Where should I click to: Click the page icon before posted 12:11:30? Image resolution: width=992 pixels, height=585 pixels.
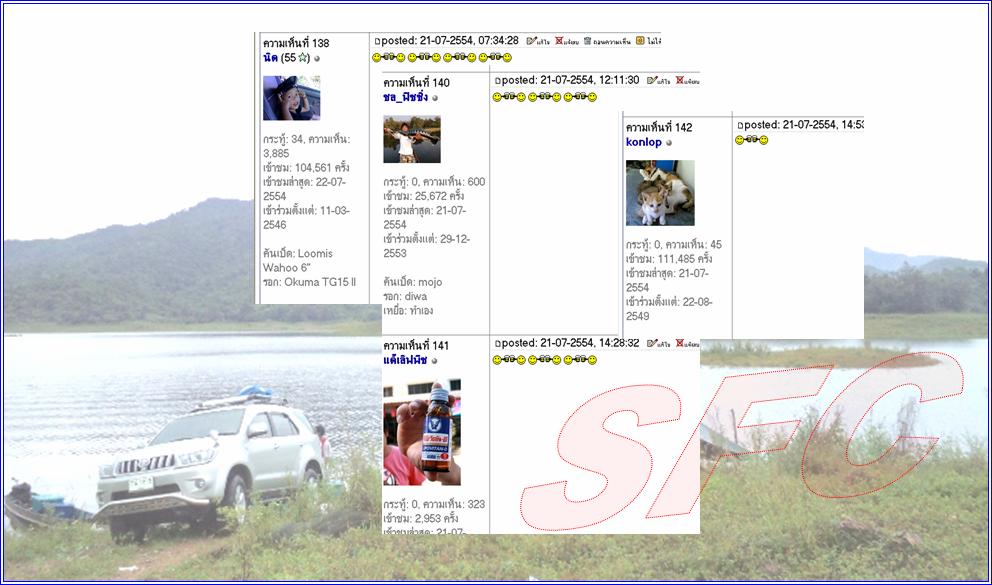(497, 81)
